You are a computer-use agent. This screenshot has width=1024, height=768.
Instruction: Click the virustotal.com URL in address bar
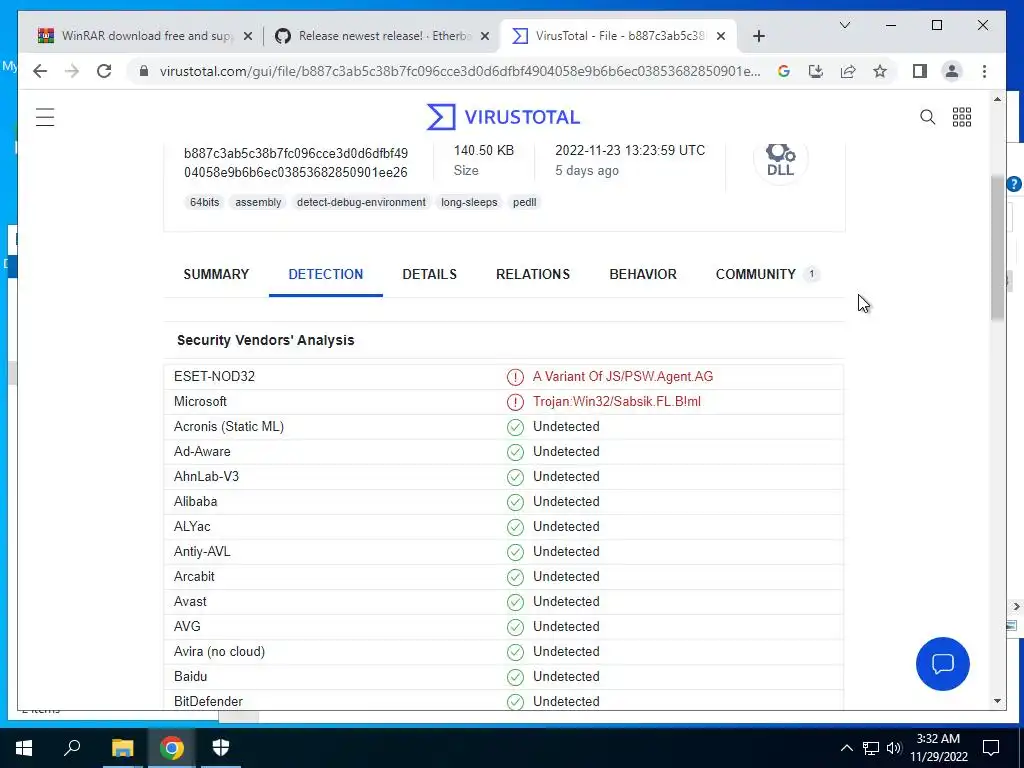(x=460, y=71)
